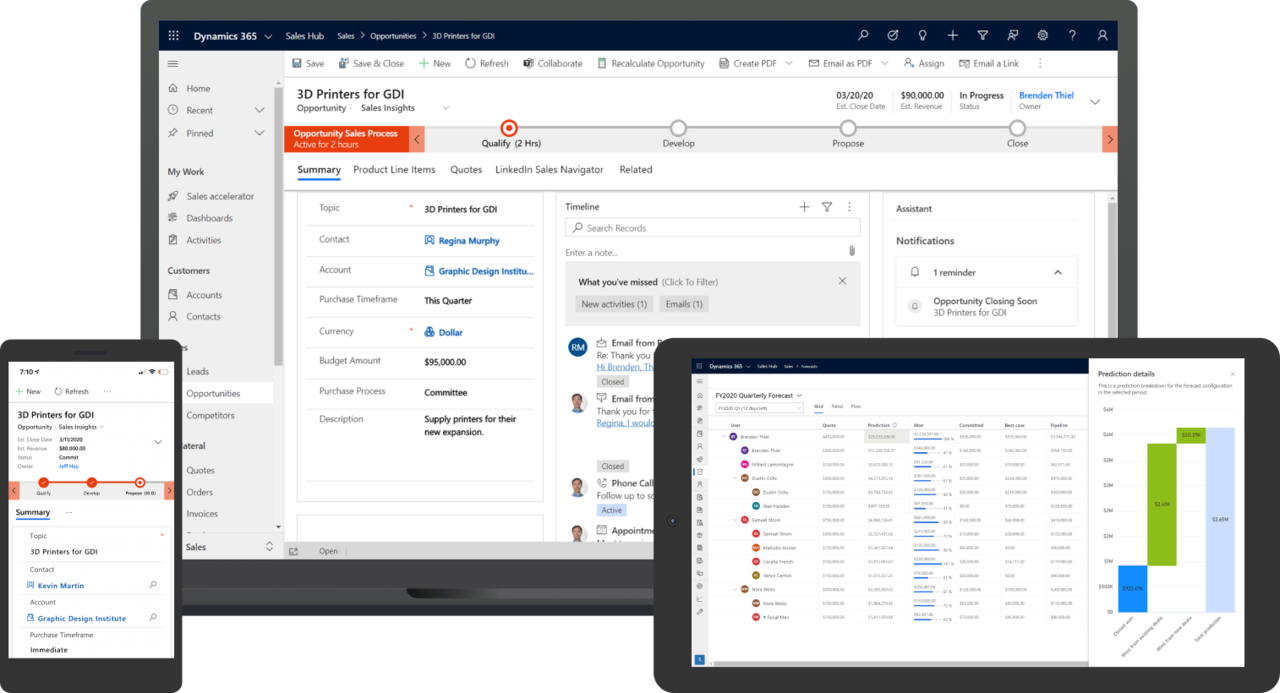Screen dimensions: 1280x693
Task: Open the question mark help icon
Action: point(1072,35)
